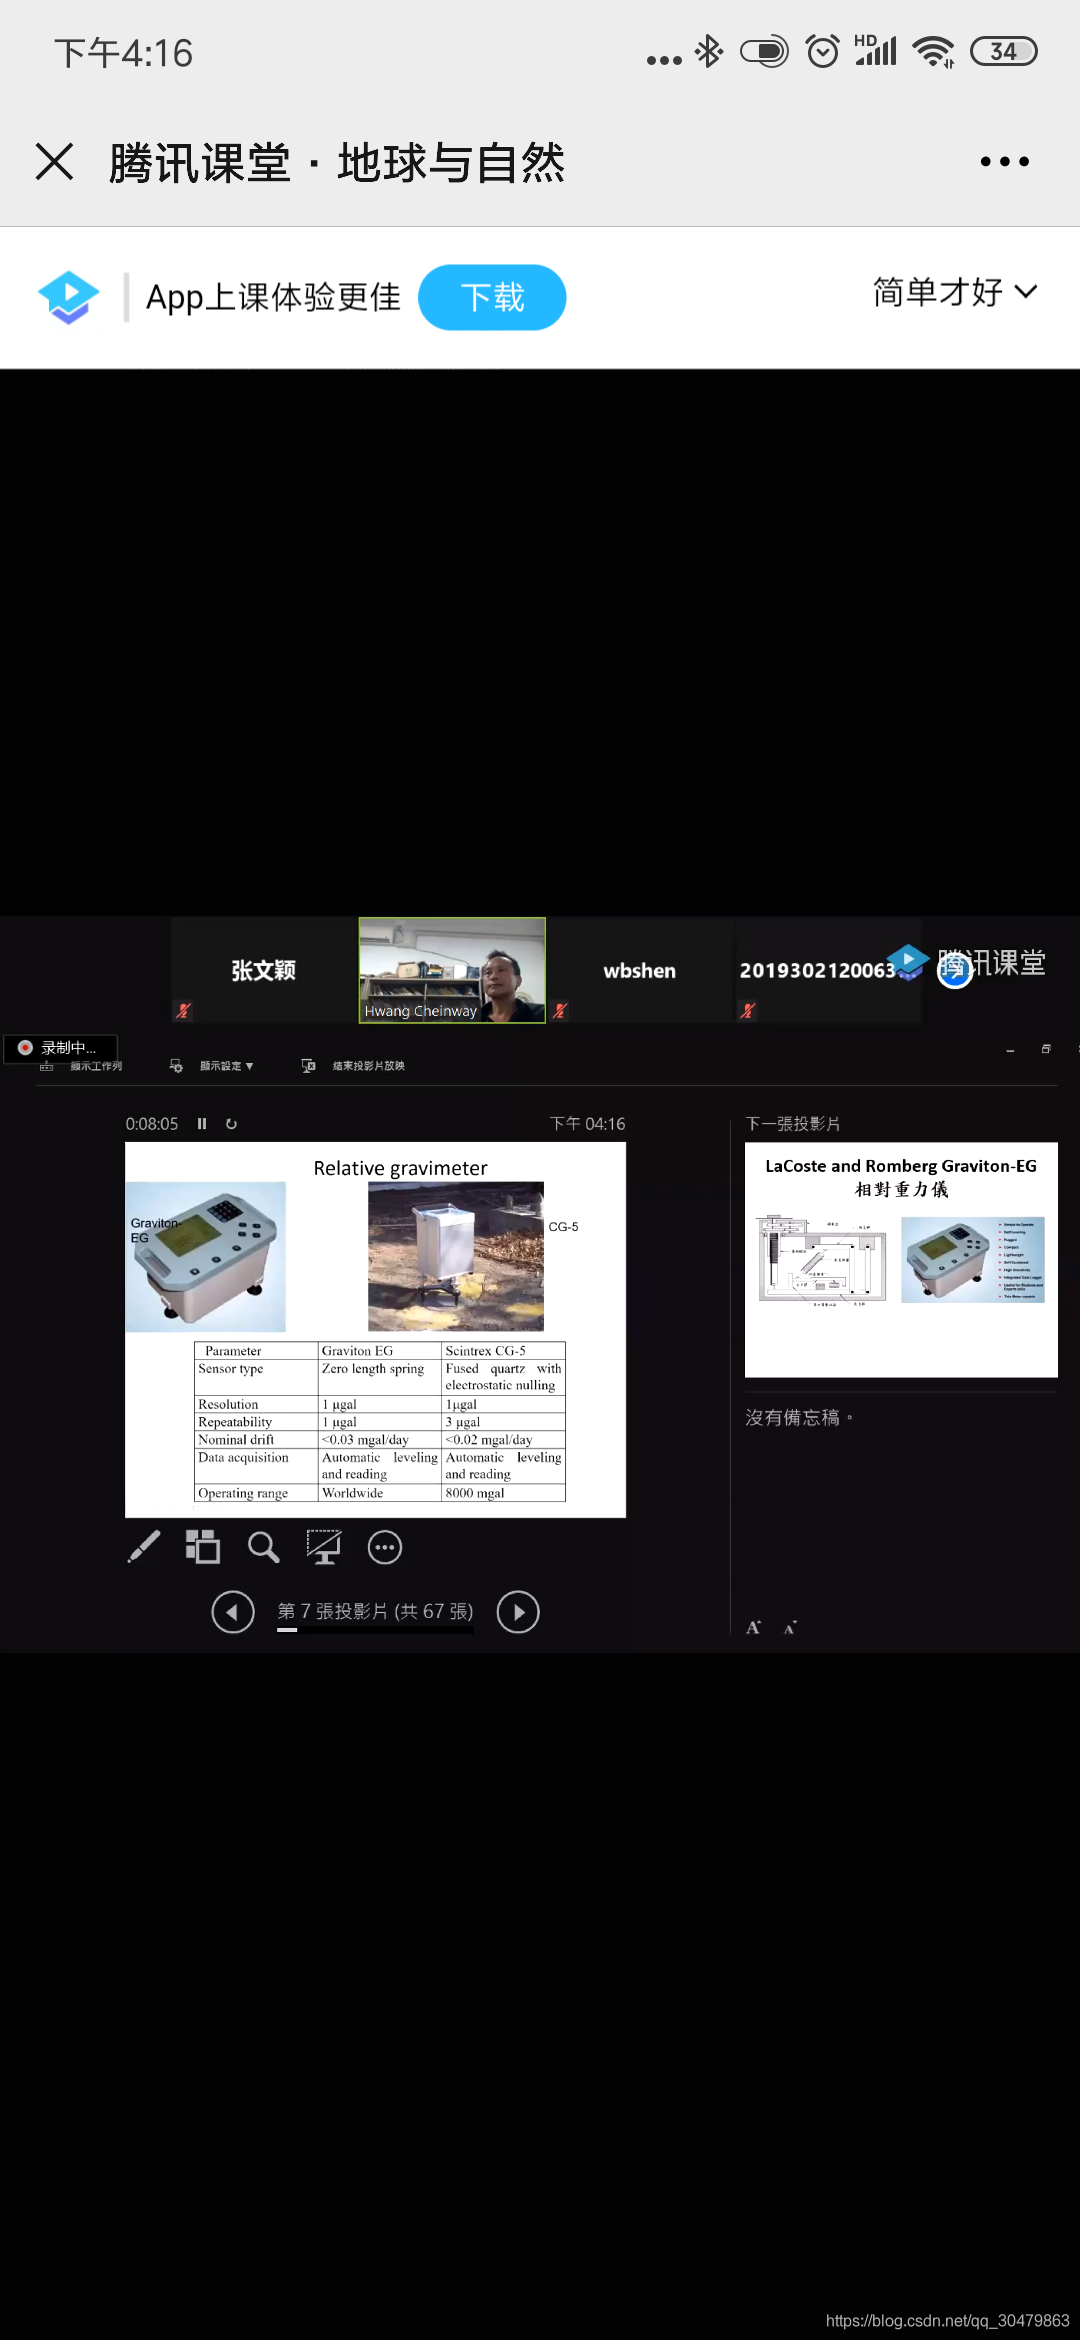Tap the Tencent Classroom logo icon in the banner
1080x2340 pixels.
[x=68, y=297]
